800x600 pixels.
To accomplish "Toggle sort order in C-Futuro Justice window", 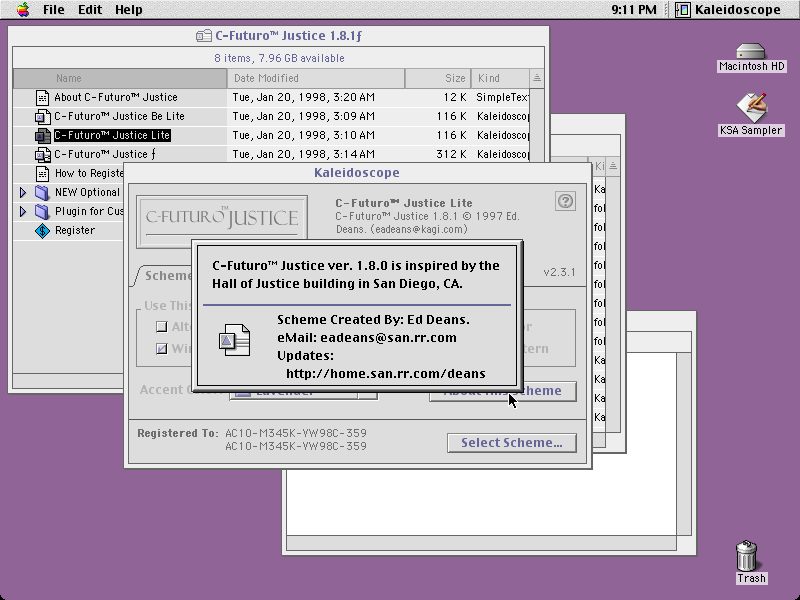I will (537, 78).
